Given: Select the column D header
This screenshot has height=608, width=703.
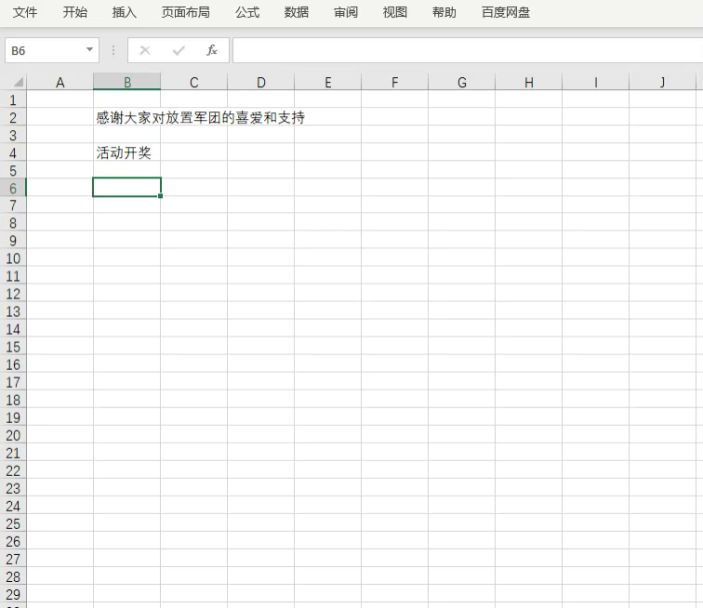Looking at the screenshot, I should [260, 83].
